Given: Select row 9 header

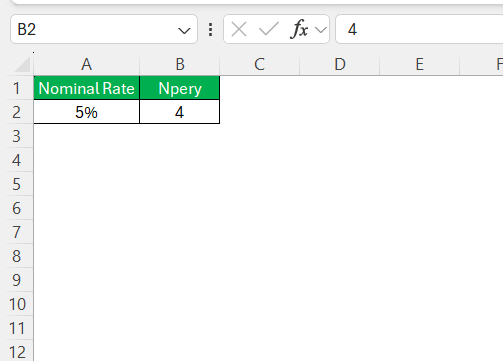Looking at the screenshot, I should 17,280.
